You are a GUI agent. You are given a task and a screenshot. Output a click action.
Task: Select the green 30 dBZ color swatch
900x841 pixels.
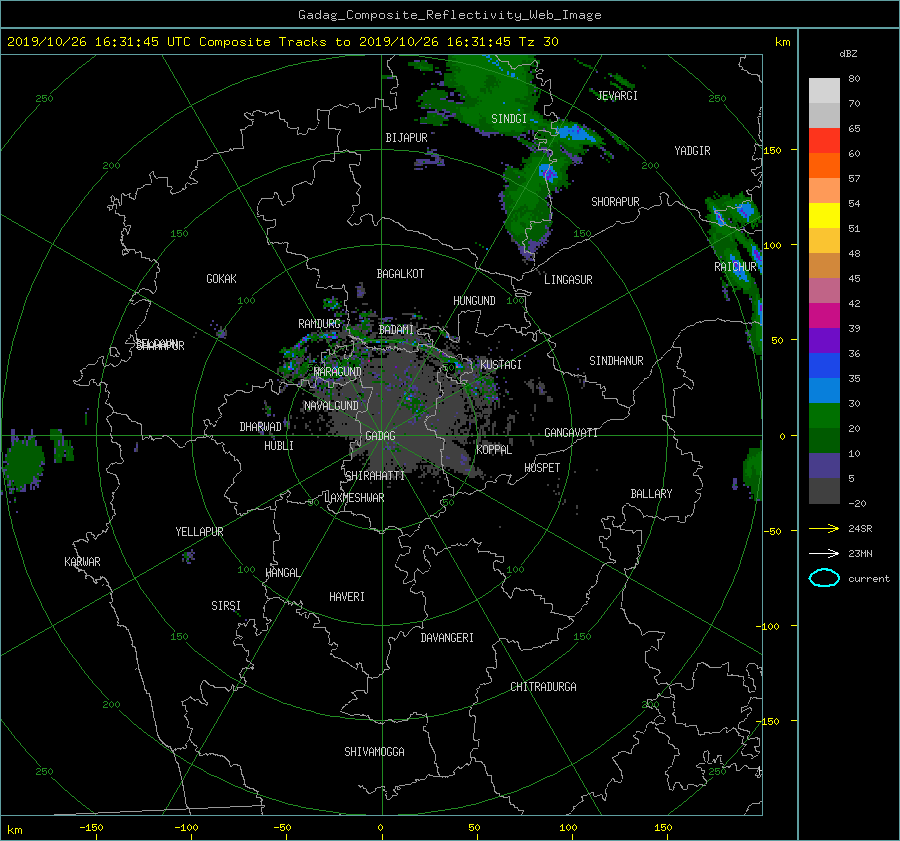point(824,415)
